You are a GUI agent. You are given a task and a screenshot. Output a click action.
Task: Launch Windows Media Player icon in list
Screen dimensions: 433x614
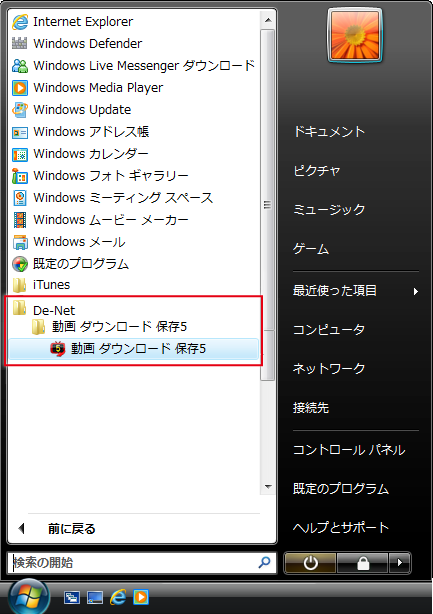[20, 87]
